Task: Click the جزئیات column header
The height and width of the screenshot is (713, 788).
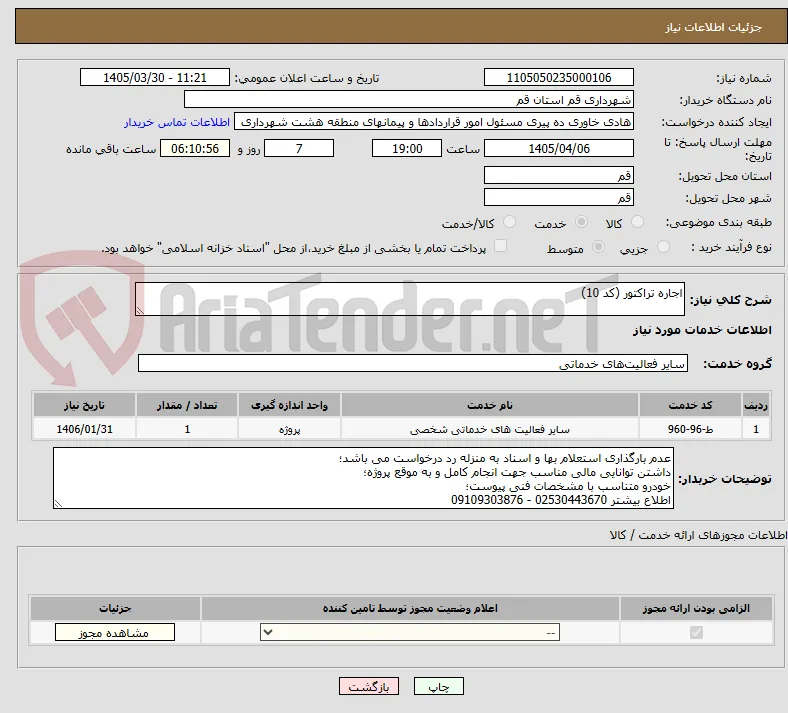Action: tap(115, 608)
